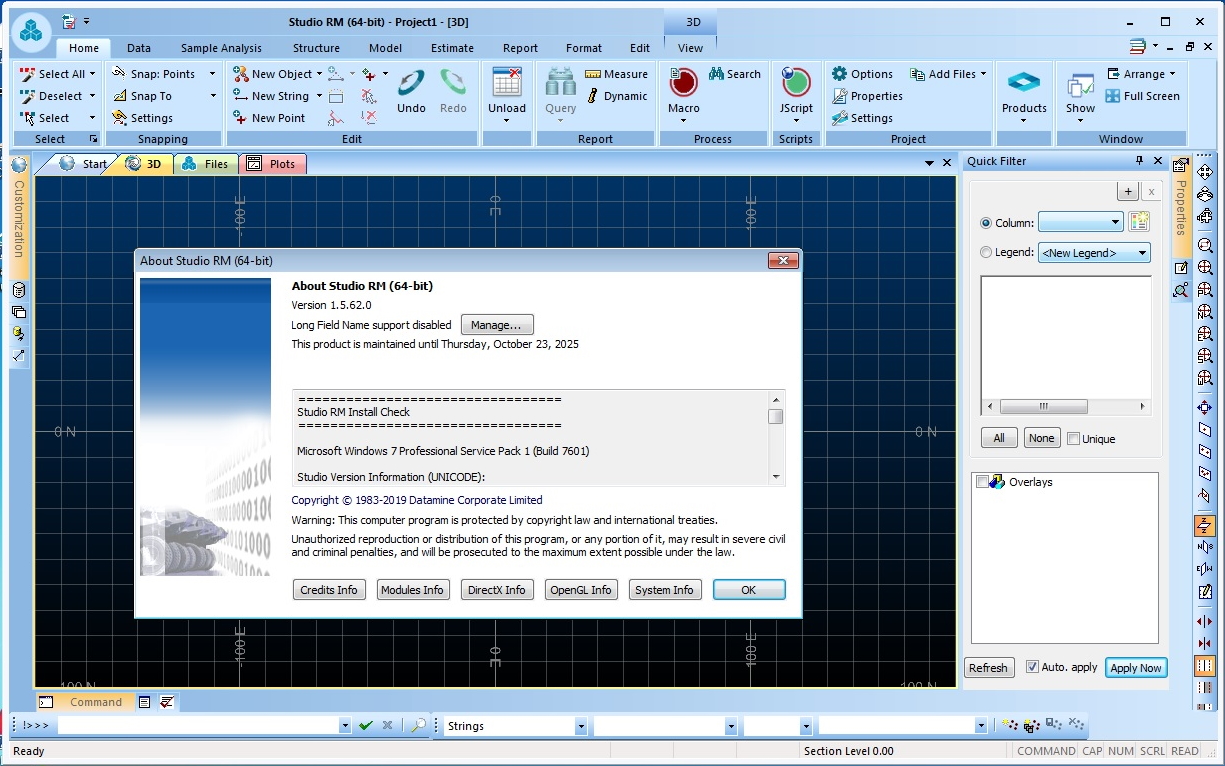This screenshot has width=1225, height=766.
Task: Open Snapping Settings
Action: (142, 118)
